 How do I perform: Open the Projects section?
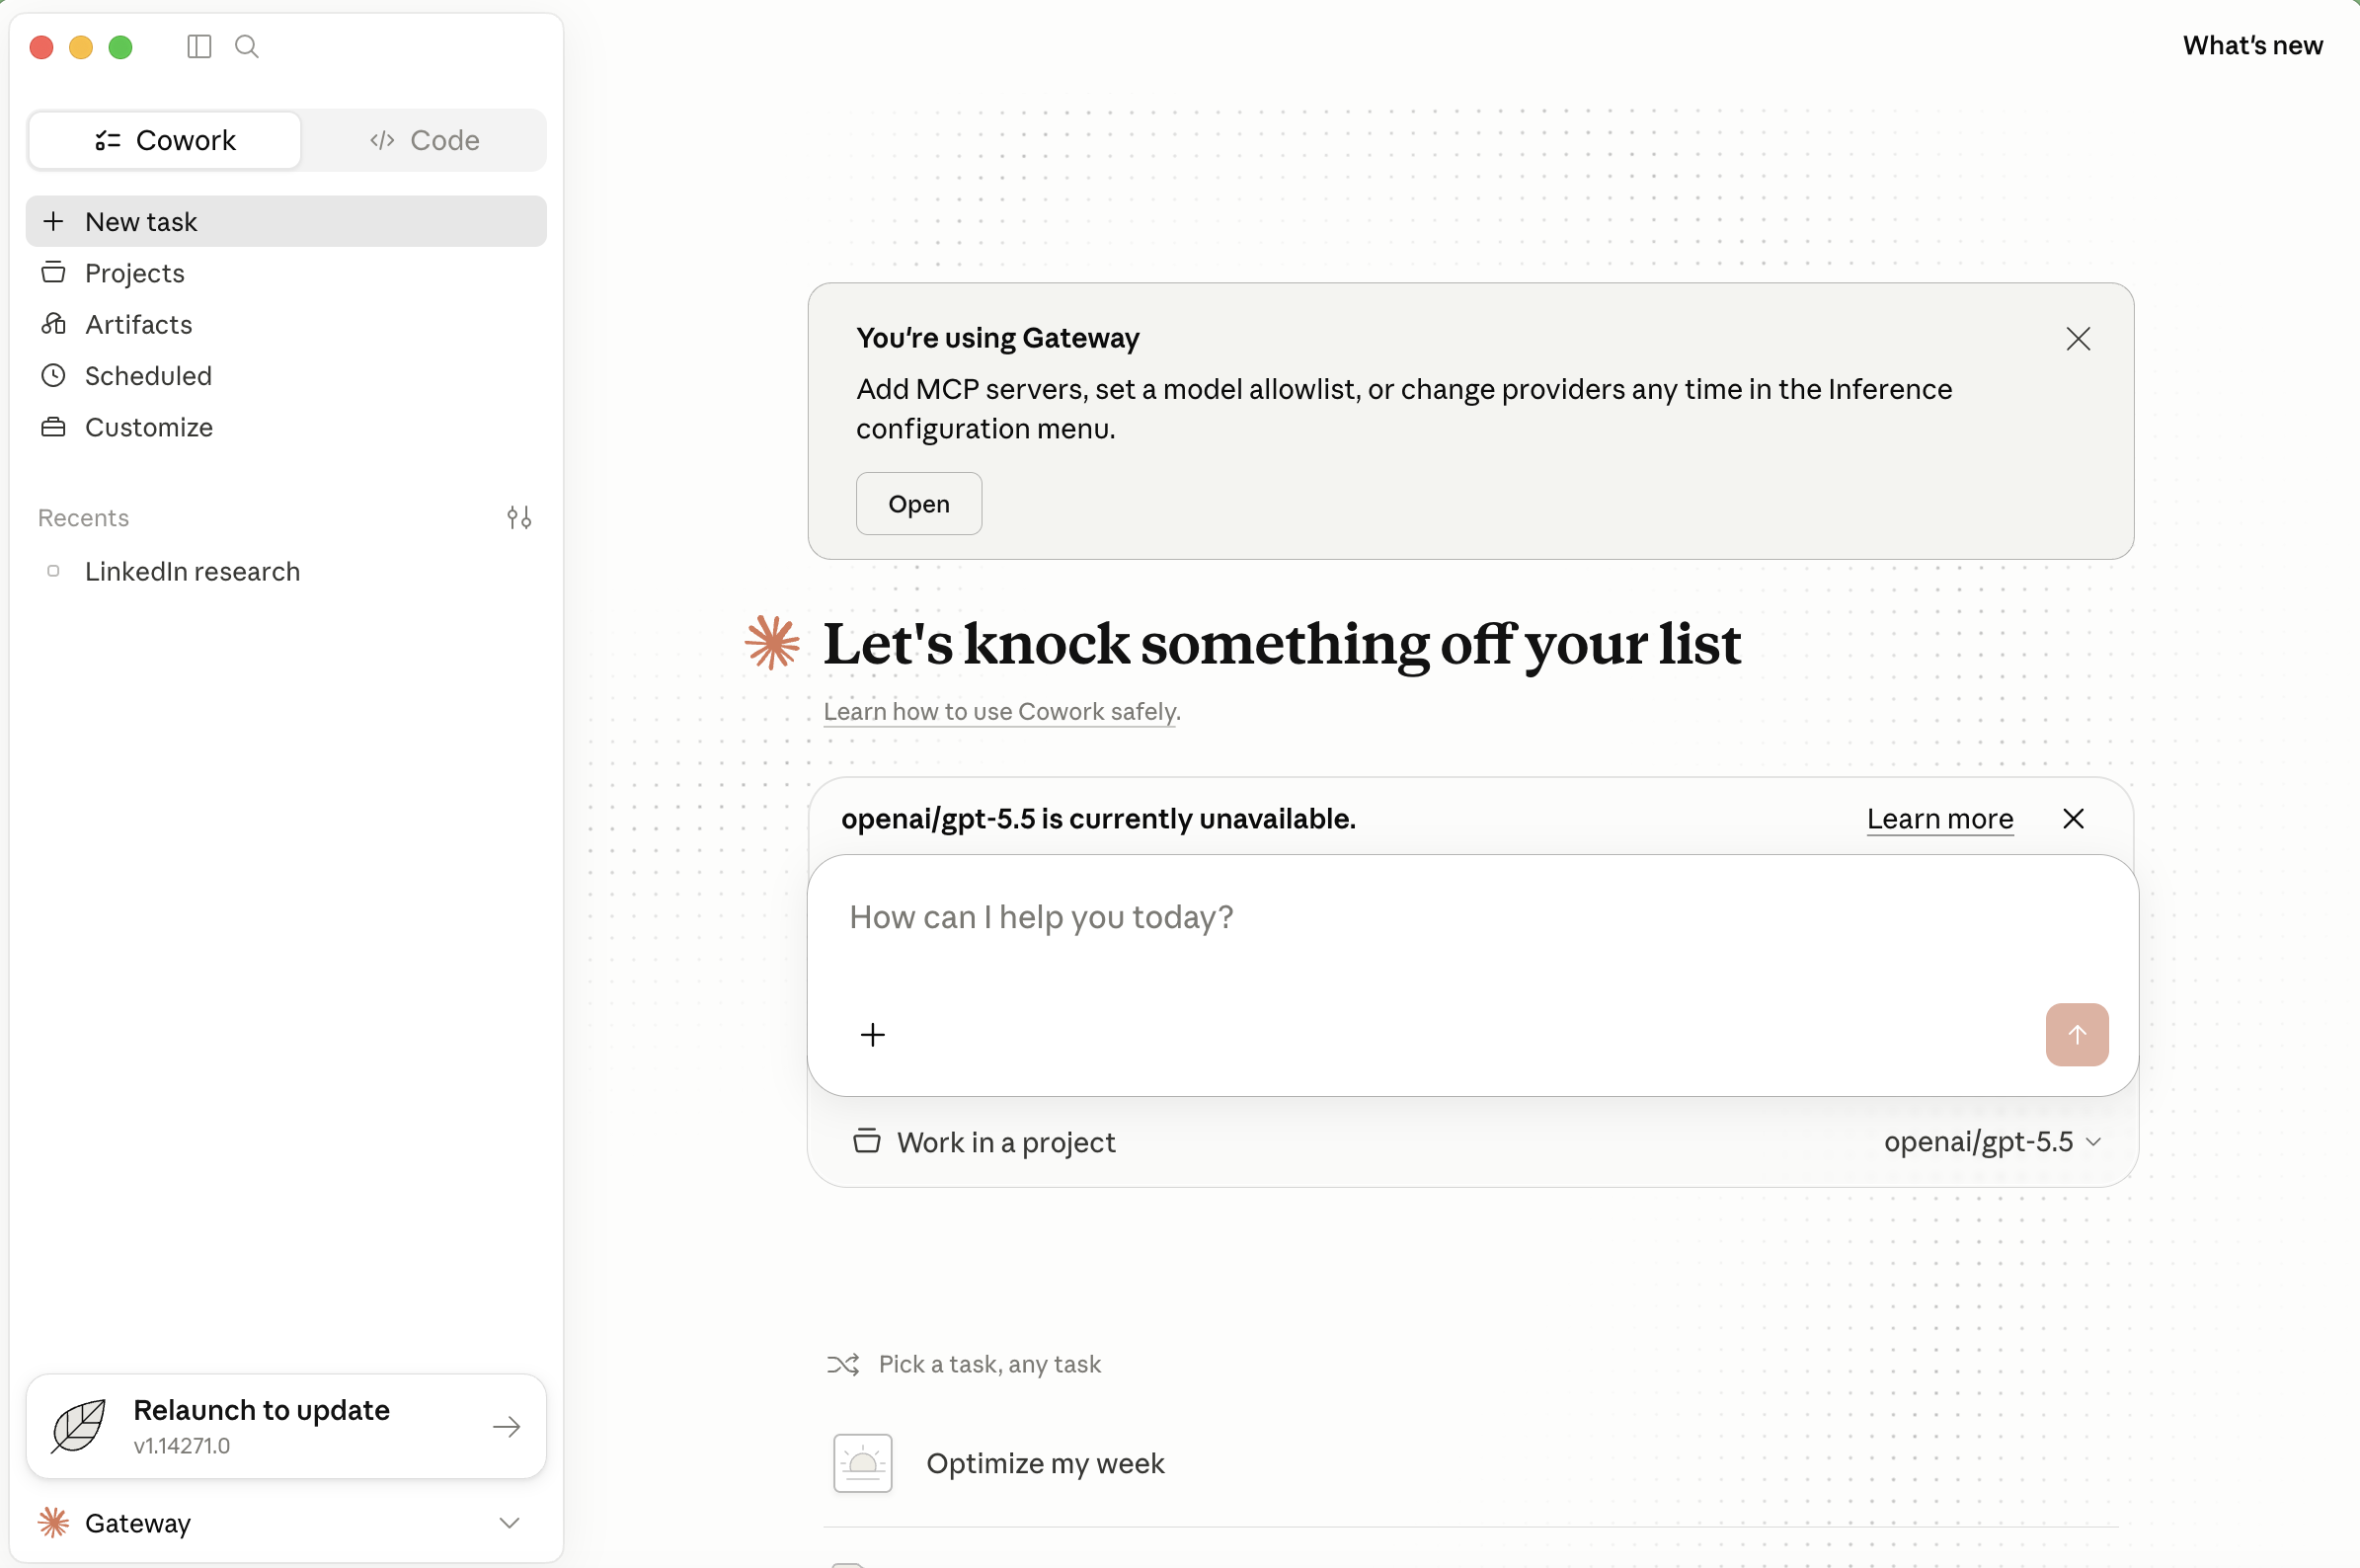click(x=286, y=273)
